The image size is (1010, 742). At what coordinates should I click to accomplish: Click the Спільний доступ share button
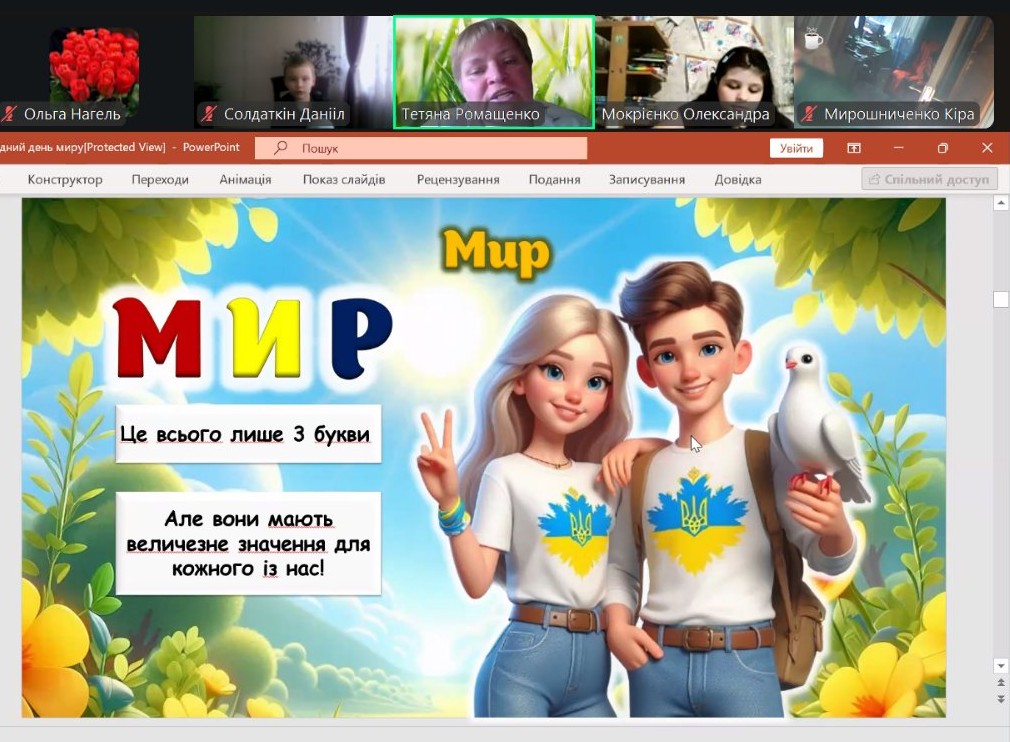click(929, 179)
